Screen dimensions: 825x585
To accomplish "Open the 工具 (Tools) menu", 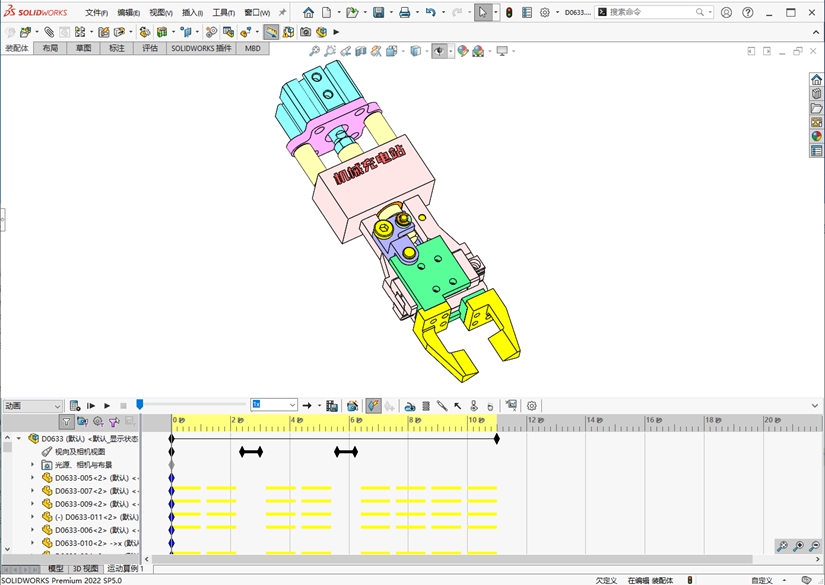I will (222, 13).
